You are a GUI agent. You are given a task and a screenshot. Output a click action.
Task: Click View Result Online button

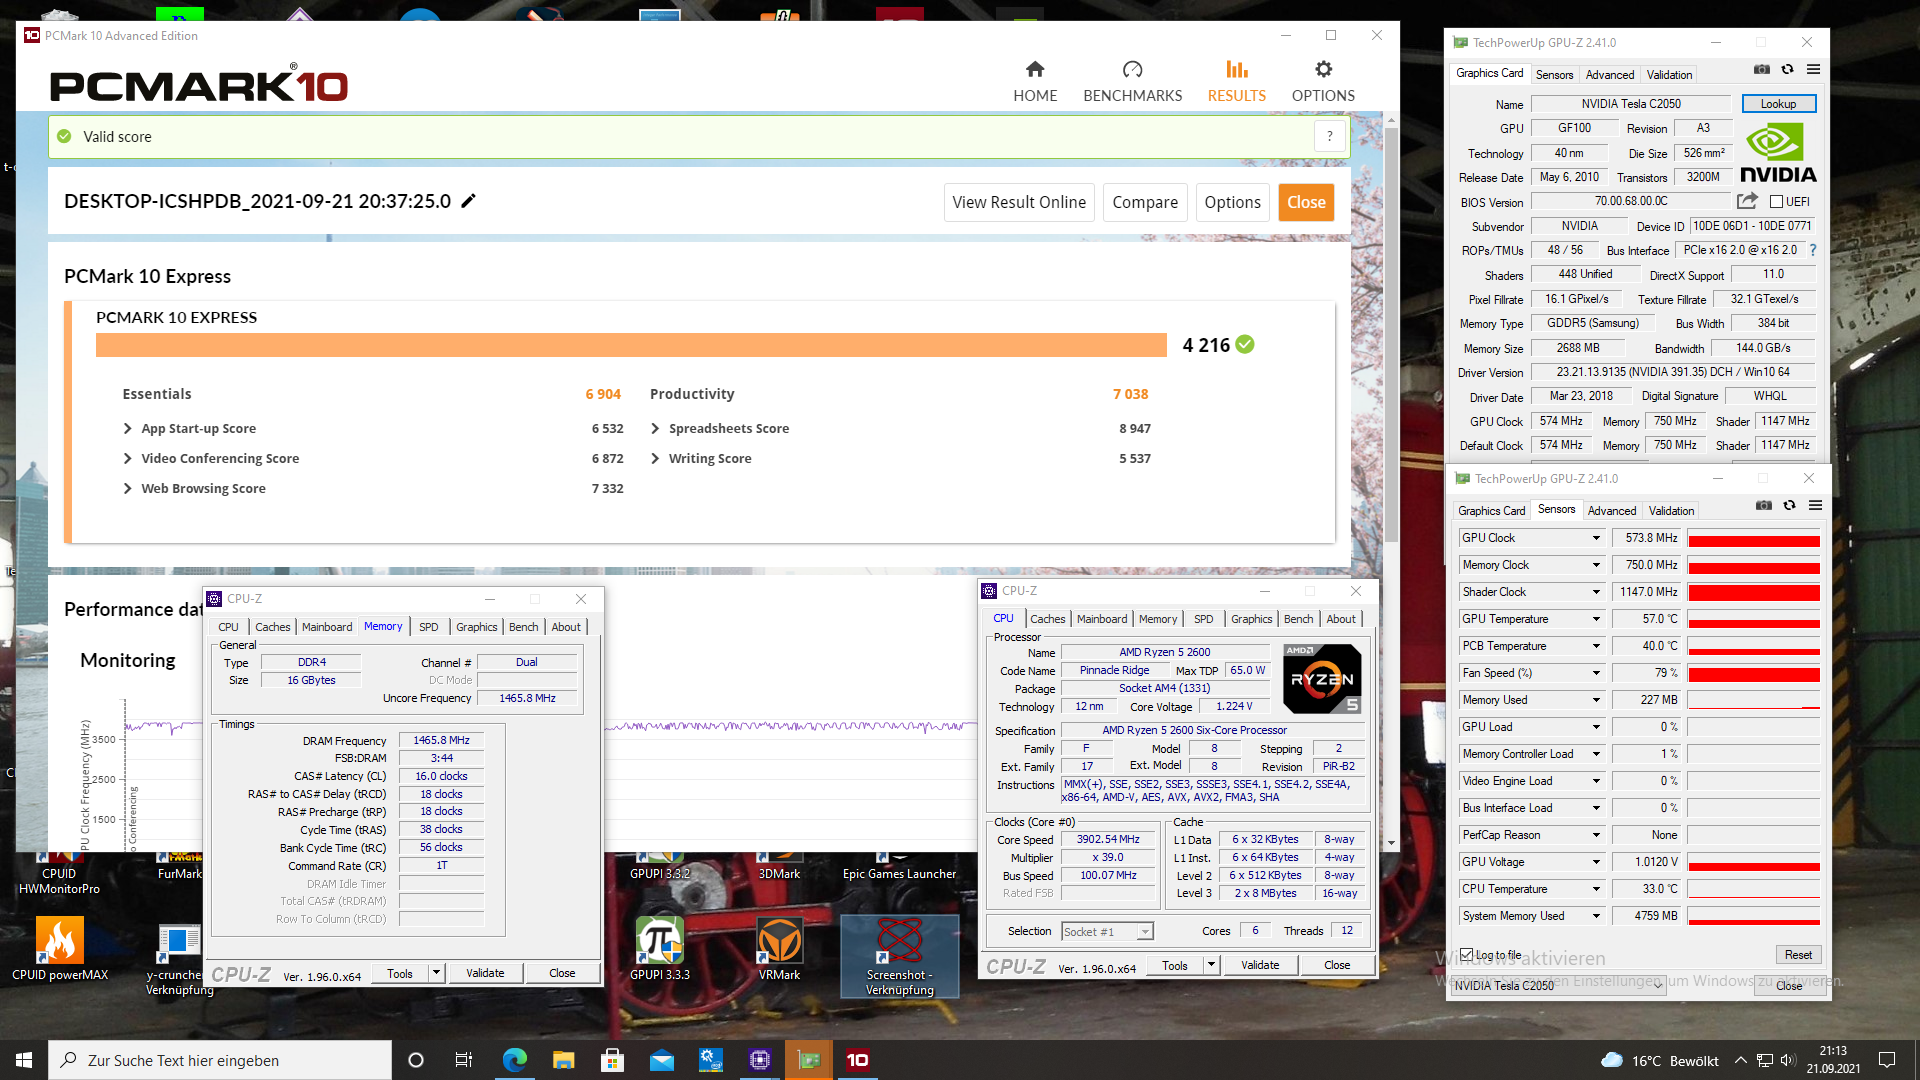(1019, 202)
